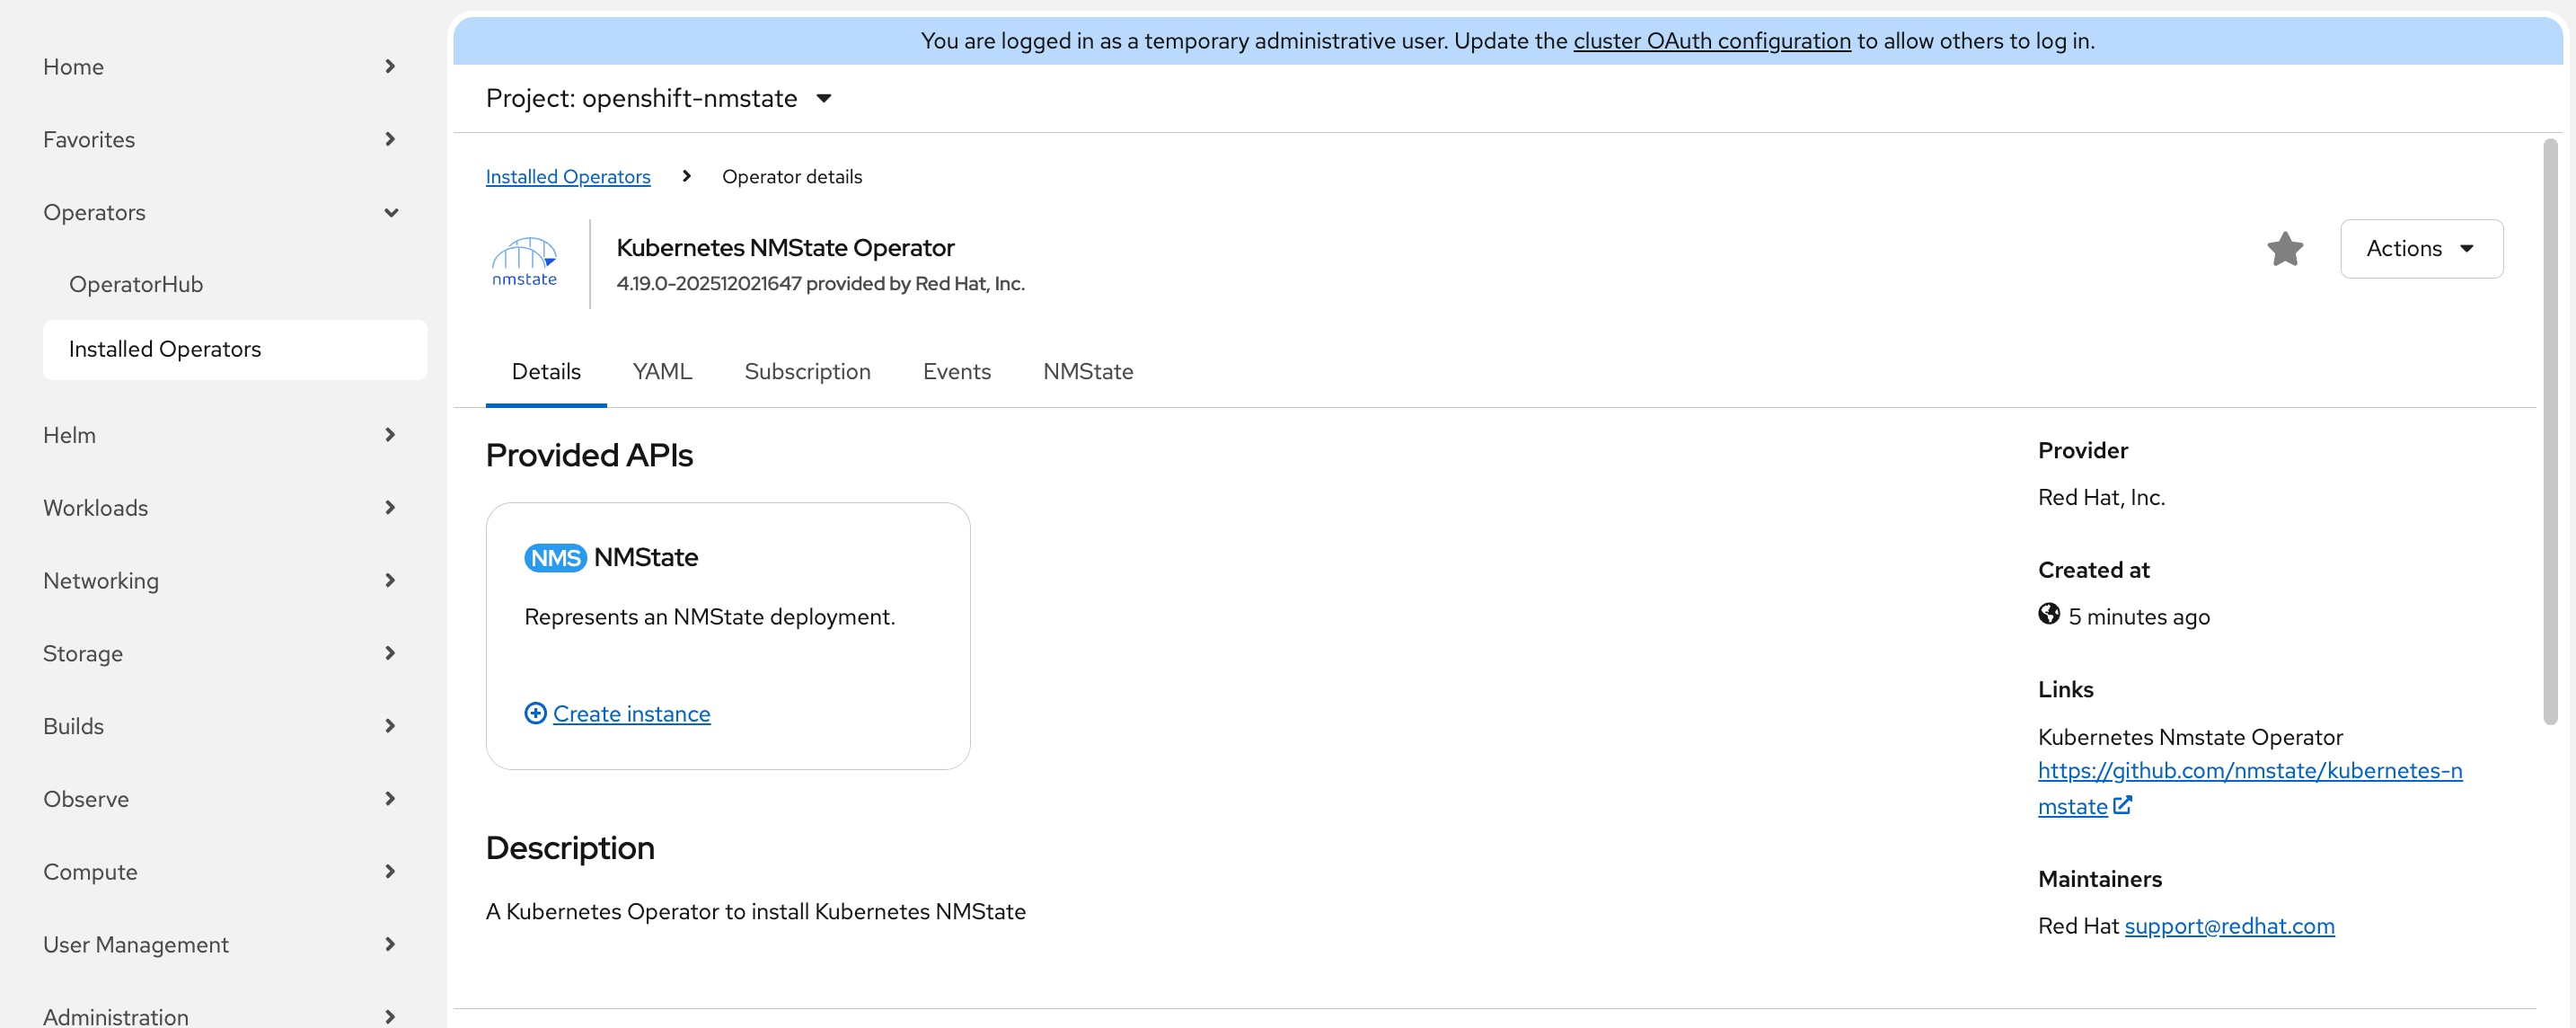This screenshot has height=1028, width=2576.
Task: Click Red Hat, Inc. under Provider
Action: pos(2101,498)
